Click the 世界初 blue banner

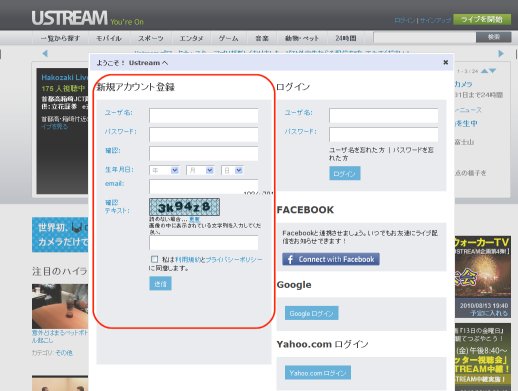point(60,235)
